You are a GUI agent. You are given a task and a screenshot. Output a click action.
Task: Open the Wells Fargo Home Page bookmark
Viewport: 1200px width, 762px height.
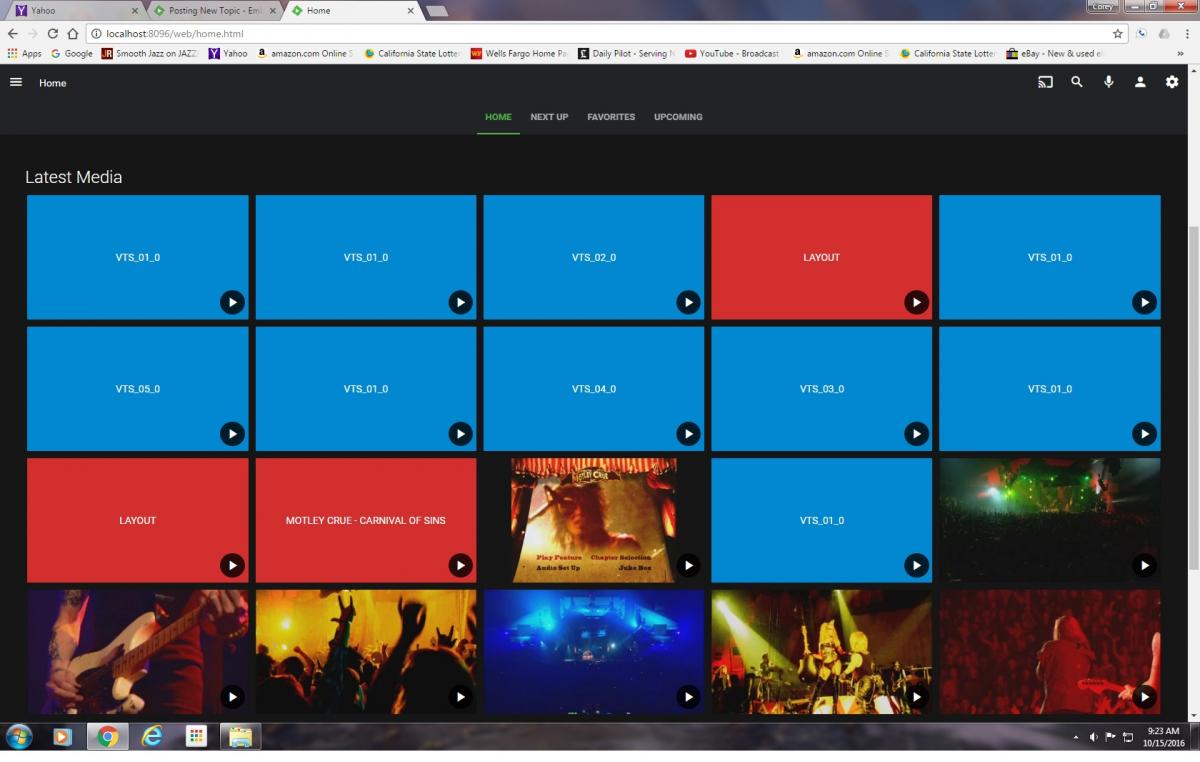click(x=519, y=54)
